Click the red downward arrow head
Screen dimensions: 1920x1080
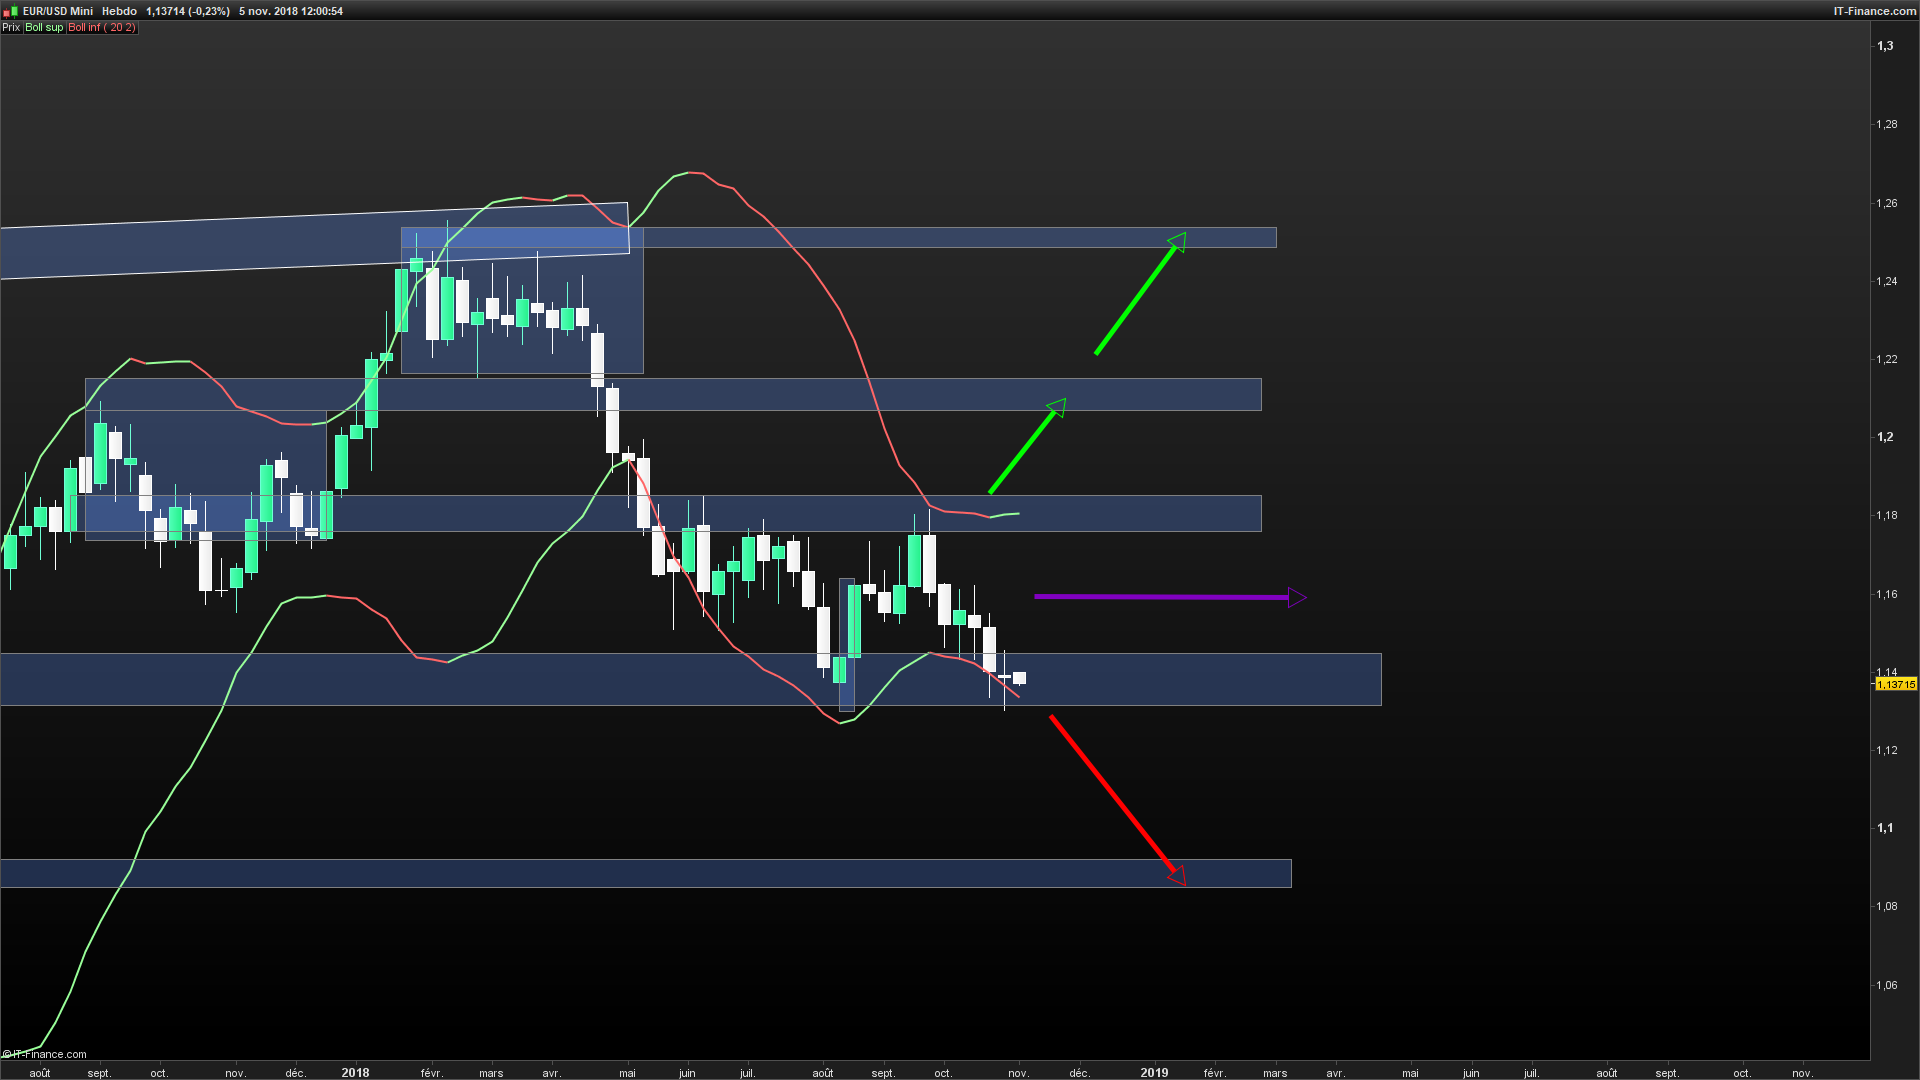(1177, 875)
